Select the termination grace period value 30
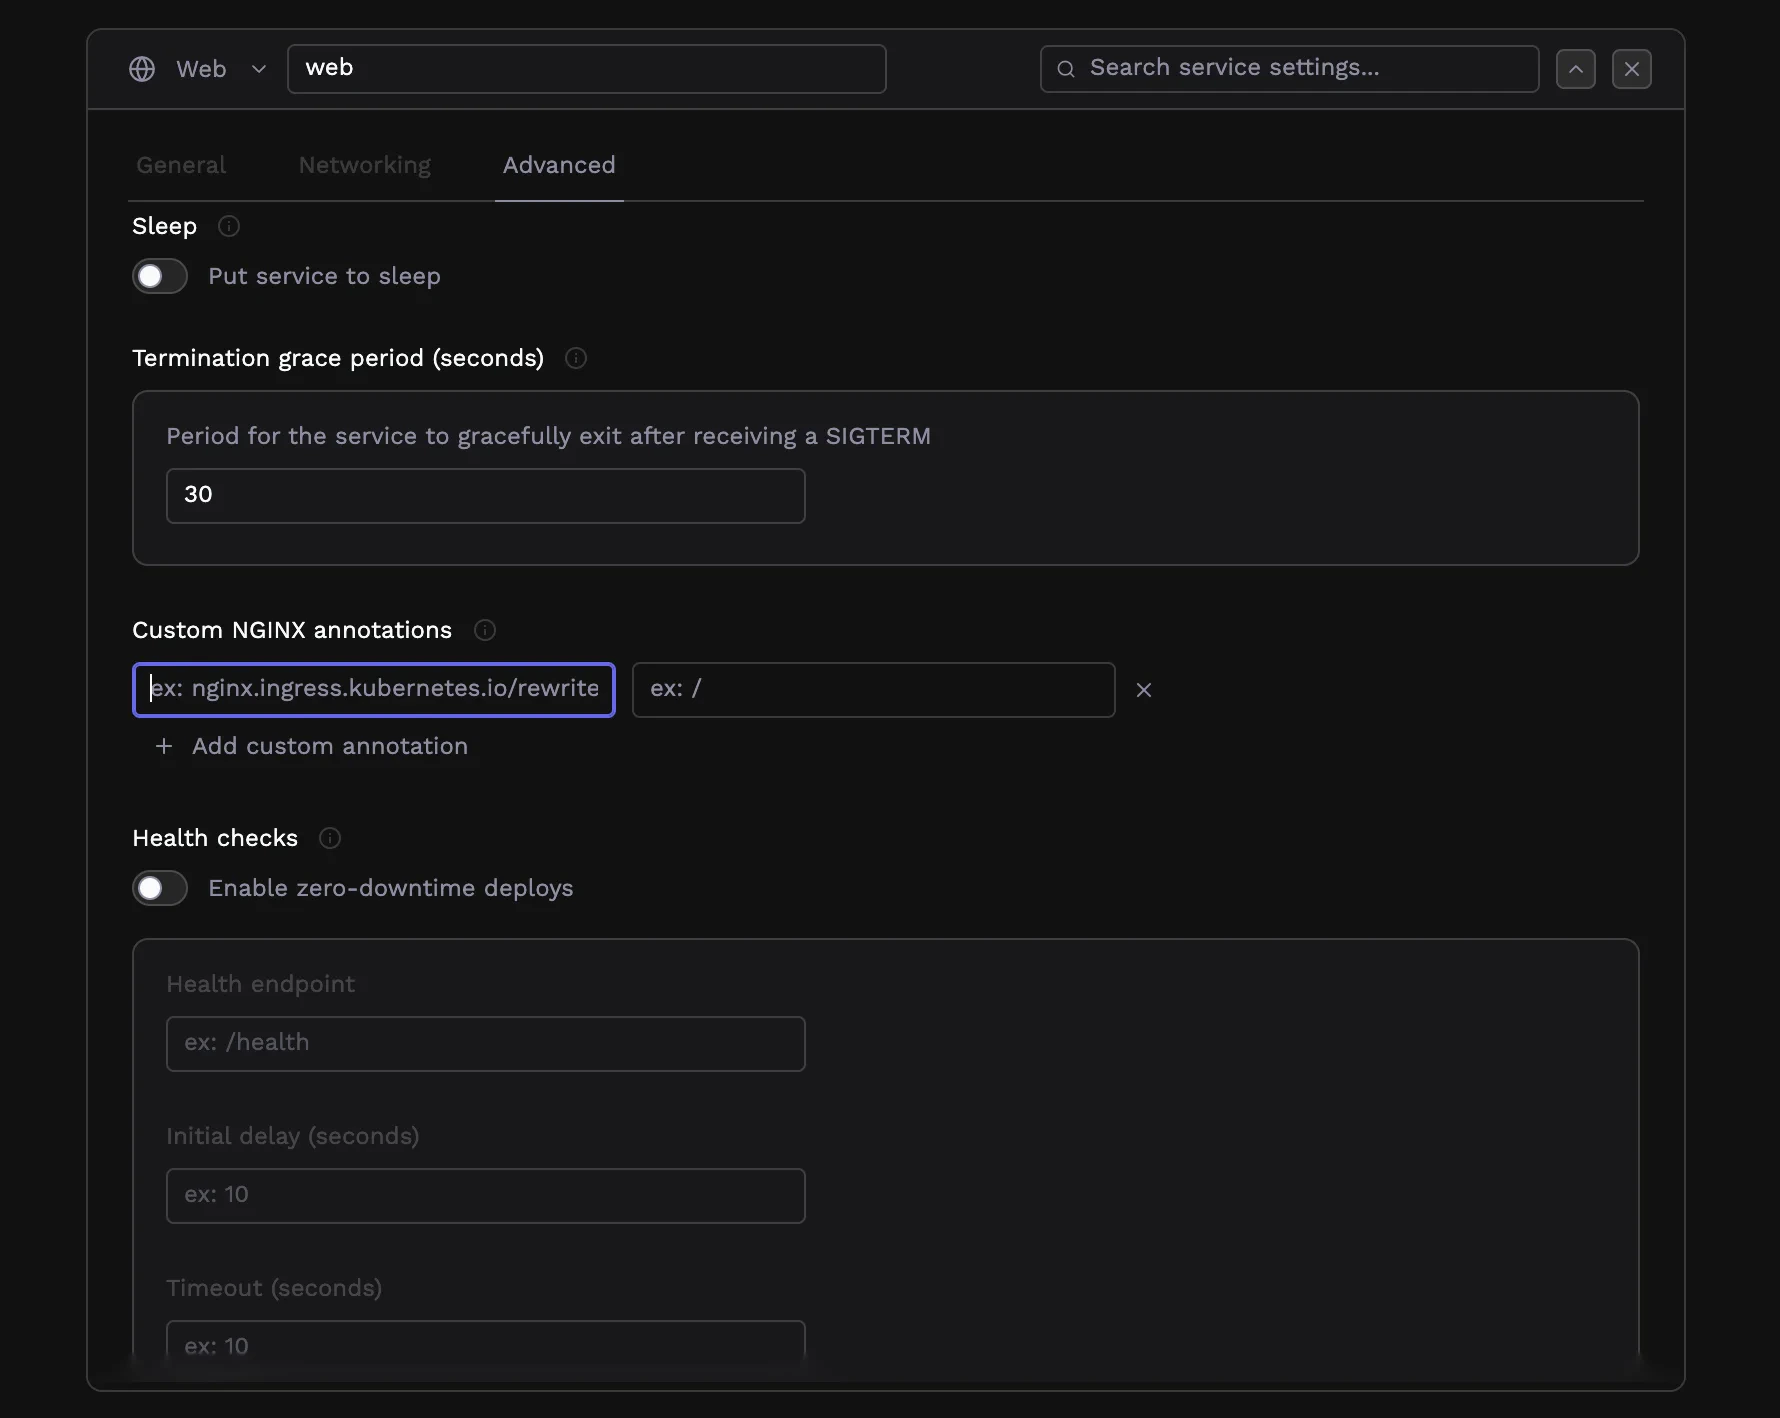Image resolution: width=1780 pixels, height=1418 pixels. 485,495
